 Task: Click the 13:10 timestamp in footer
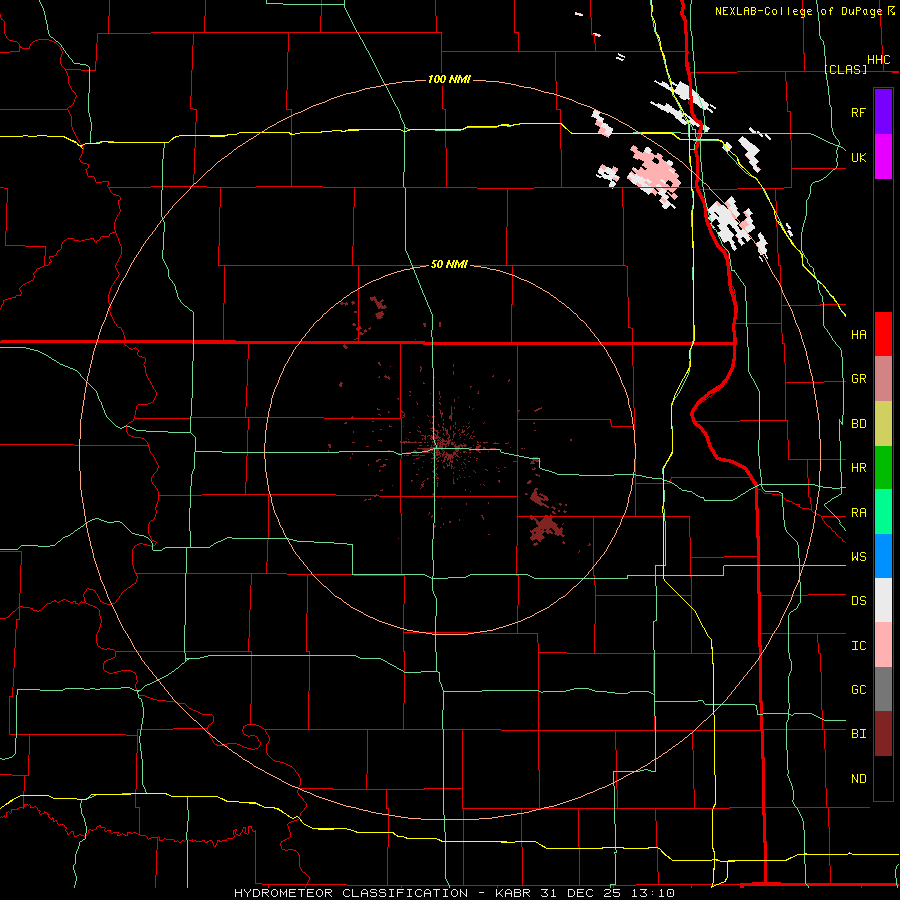pyautogui.click(x=654, y=893)
